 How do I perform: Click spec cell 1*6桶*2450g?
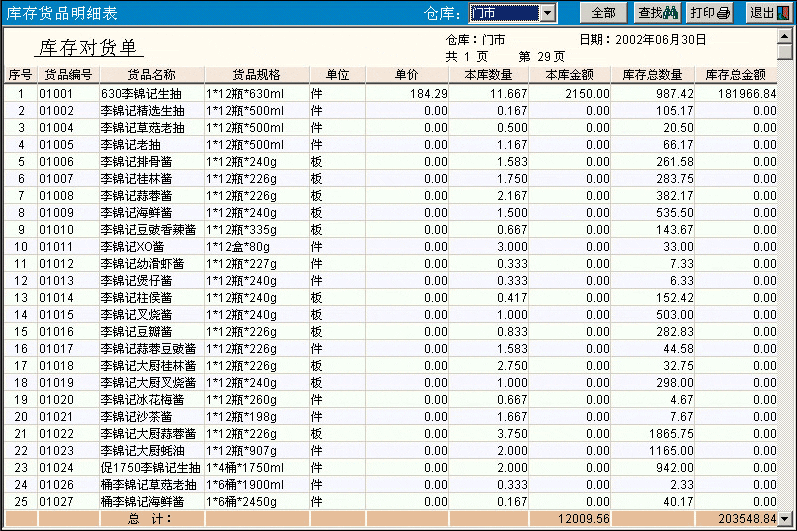coord(241,502)
